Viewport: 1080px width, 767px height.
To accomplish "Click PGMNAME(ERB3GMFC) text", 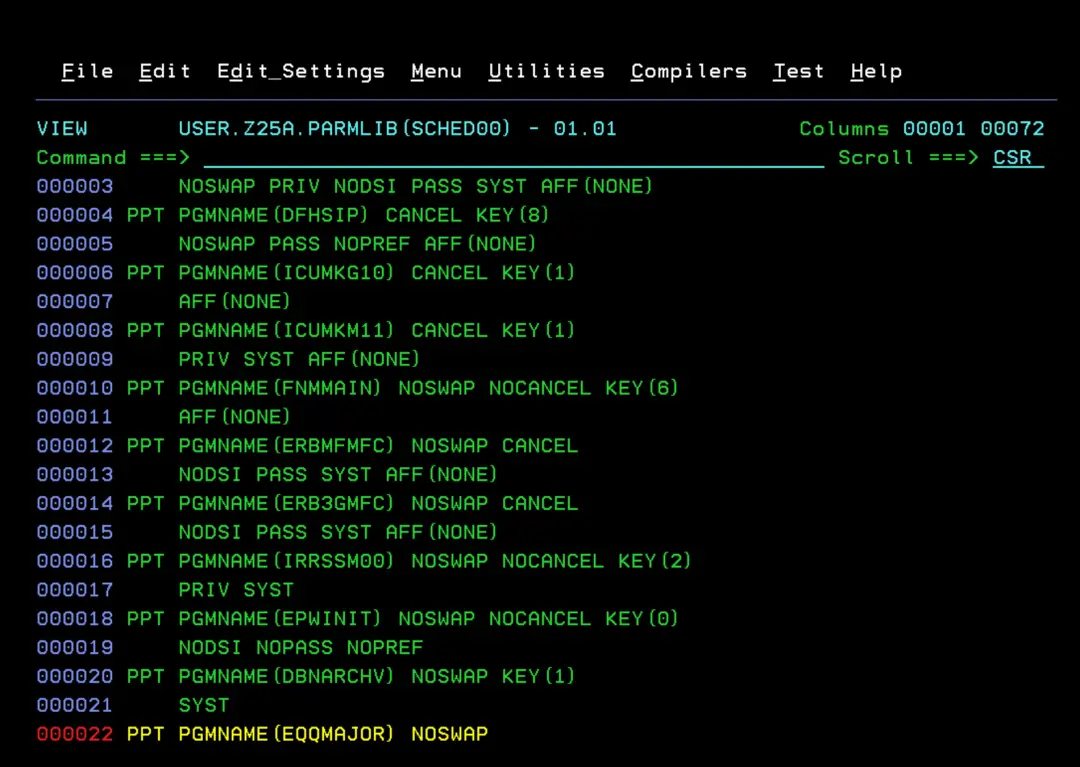I will pos(287,504).
